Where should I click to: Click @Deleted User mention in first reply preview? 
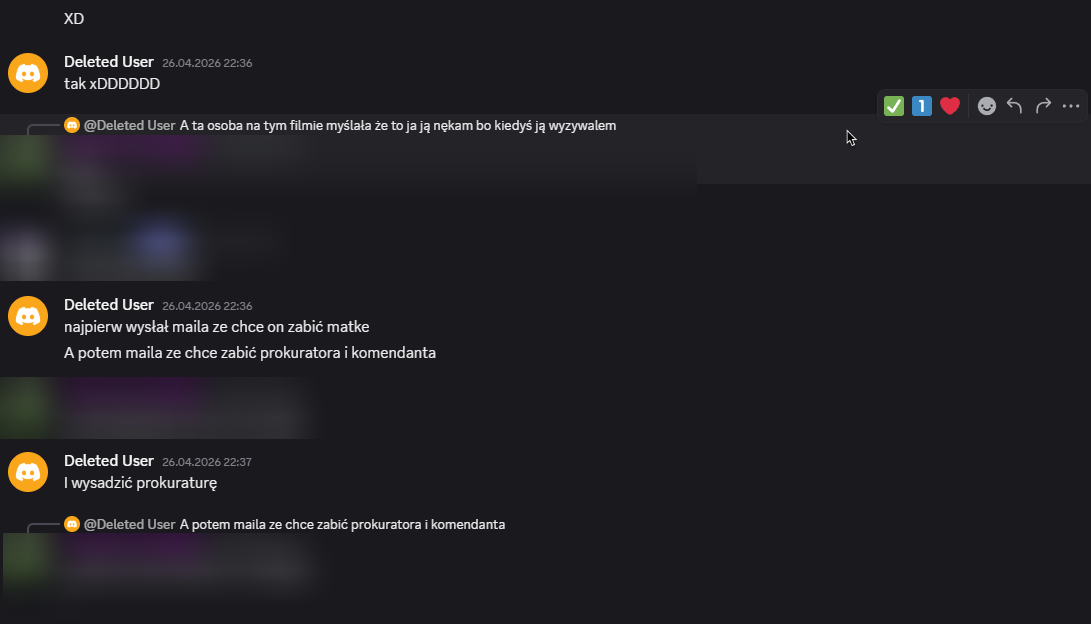[x=129, y=126]
